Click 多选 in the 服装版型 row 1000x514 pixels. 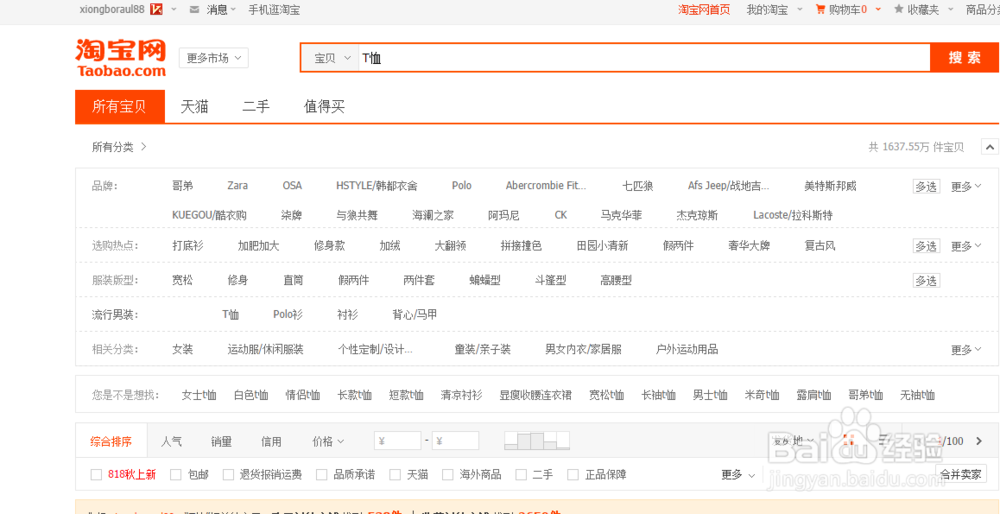tap(926, 280)
